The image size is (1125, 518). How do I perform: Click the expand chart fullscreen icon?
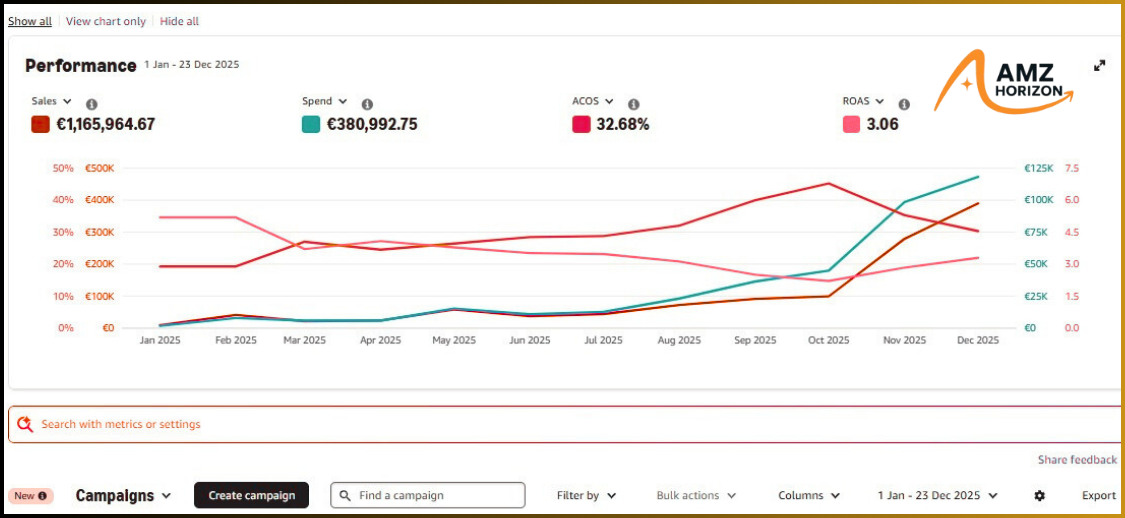coord(1099,66)
